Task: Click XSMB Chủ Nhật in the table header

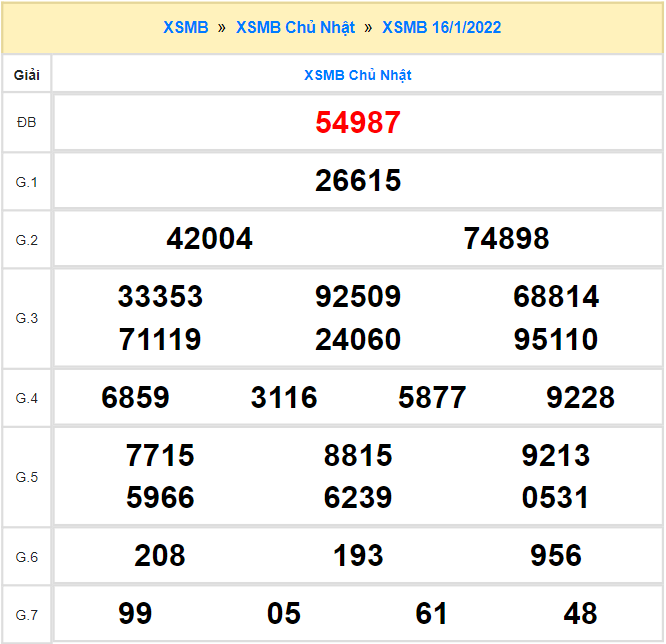Action: [357, 75]
